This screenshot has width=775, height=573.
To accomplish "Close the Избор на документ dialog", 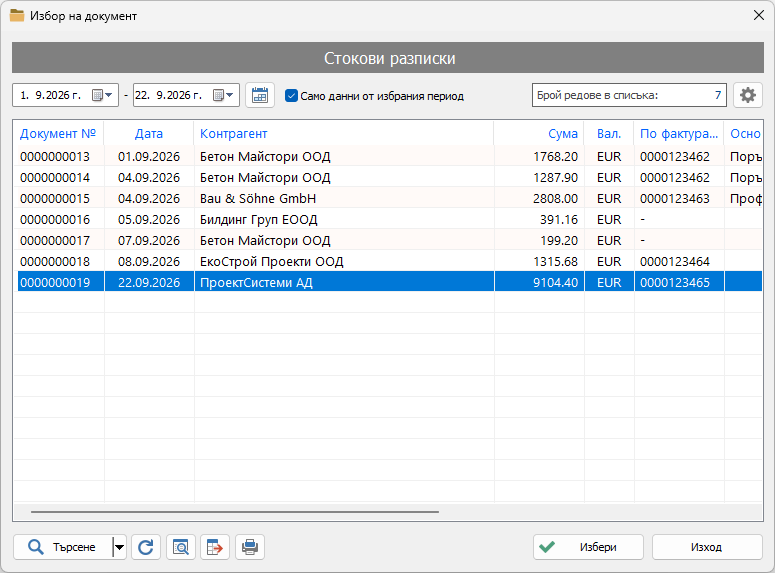I will (x=759, y=15).
